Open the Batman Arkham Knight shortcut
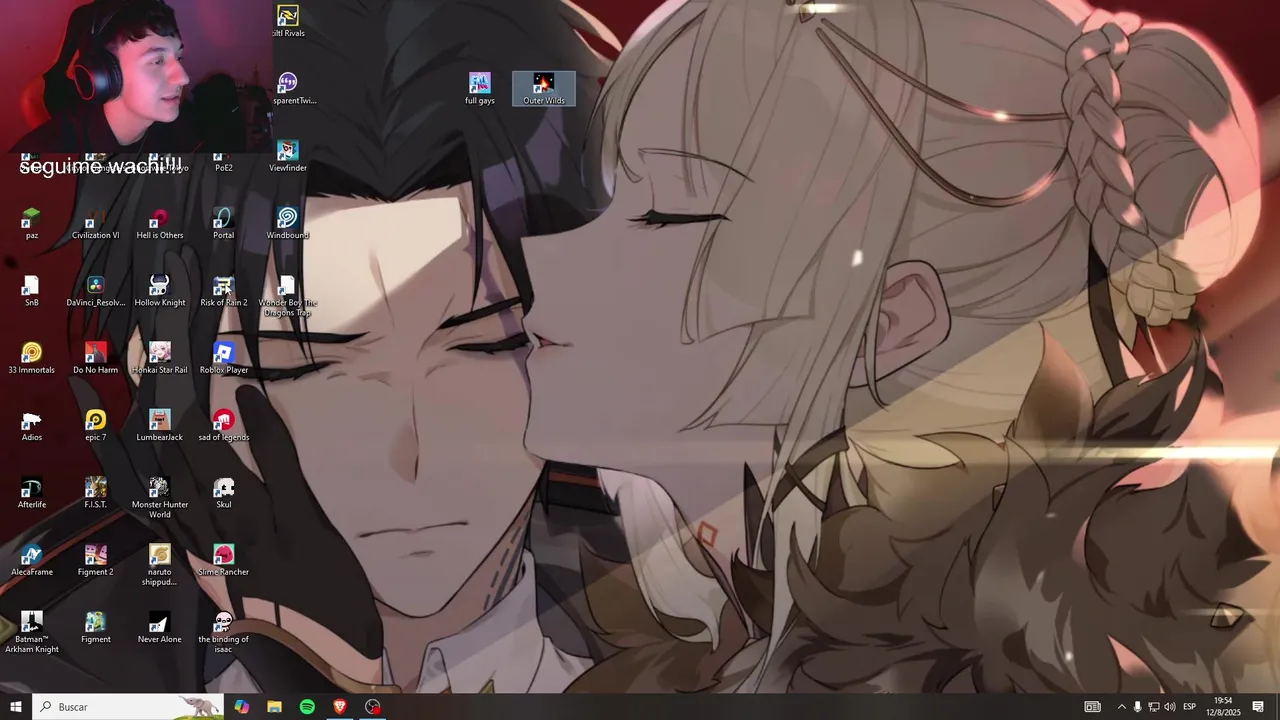 point(32,633)
